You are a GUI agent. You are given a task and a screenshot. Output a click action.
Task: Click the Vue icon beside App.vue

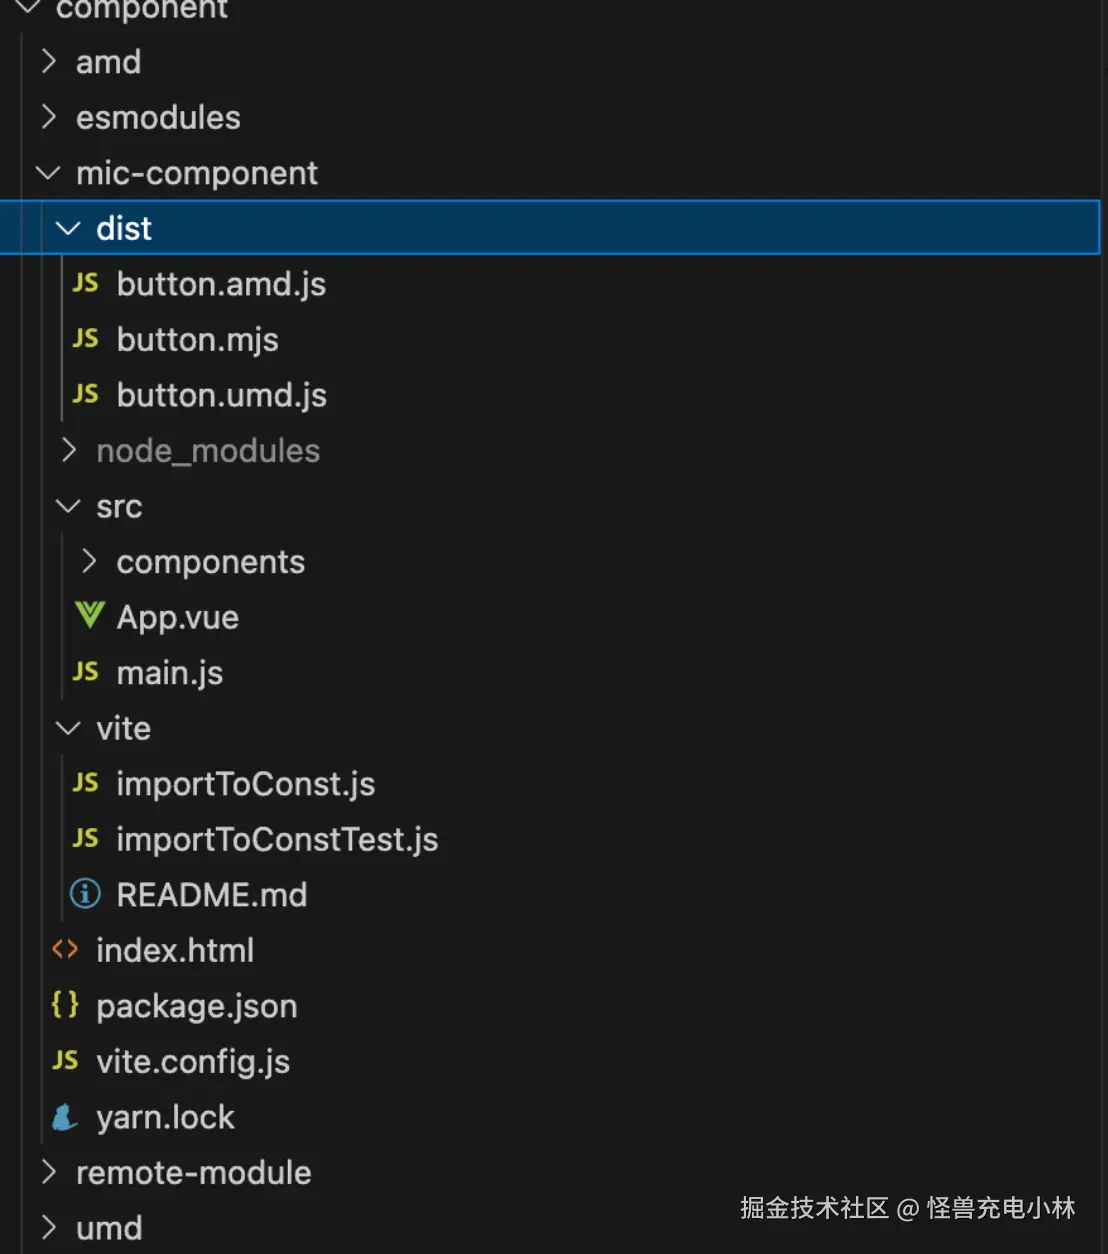(89, 616)
